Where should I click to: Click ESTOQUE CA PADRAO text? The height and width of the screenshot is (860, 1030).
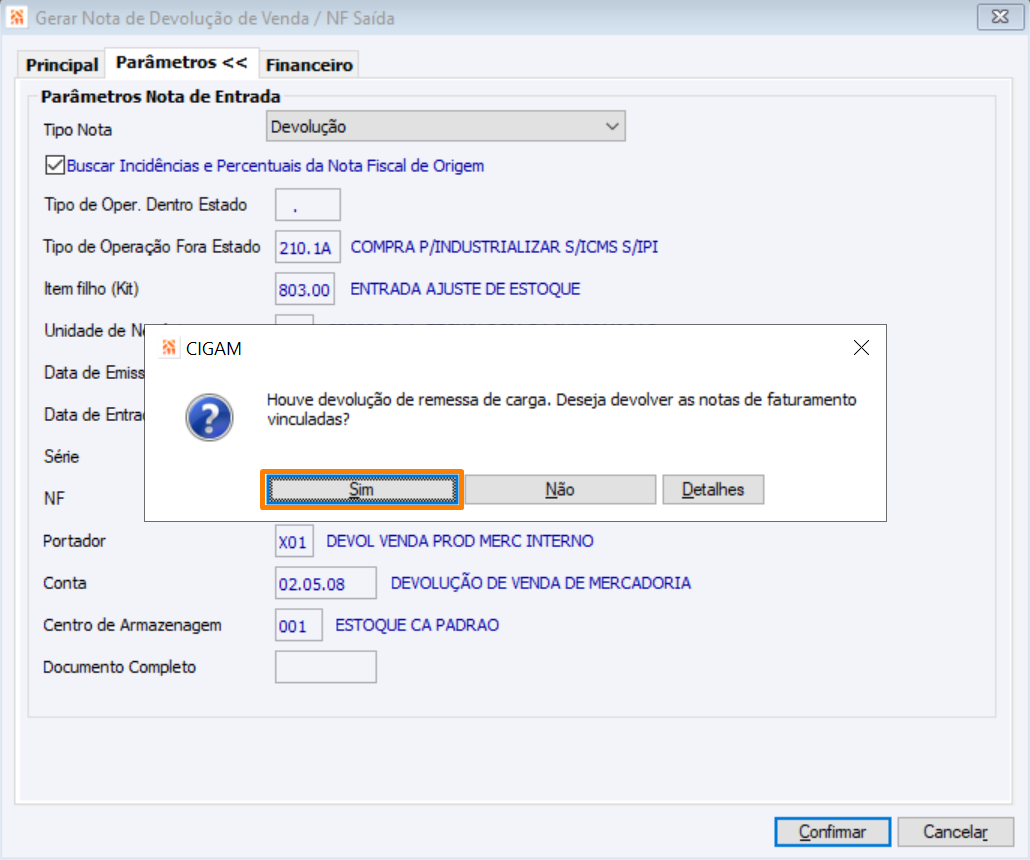pyautogui.click(x=417, y=625)
